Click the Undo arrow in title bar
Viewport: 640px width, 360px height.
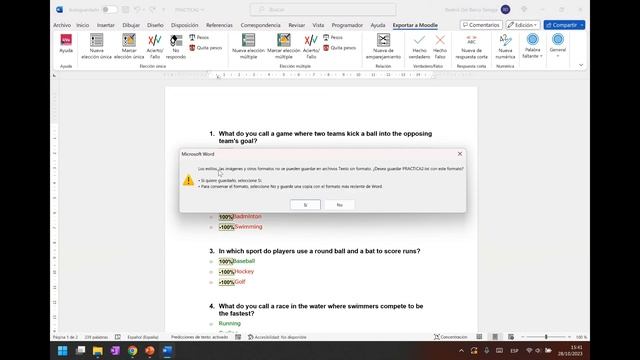(x=138, y=9)
